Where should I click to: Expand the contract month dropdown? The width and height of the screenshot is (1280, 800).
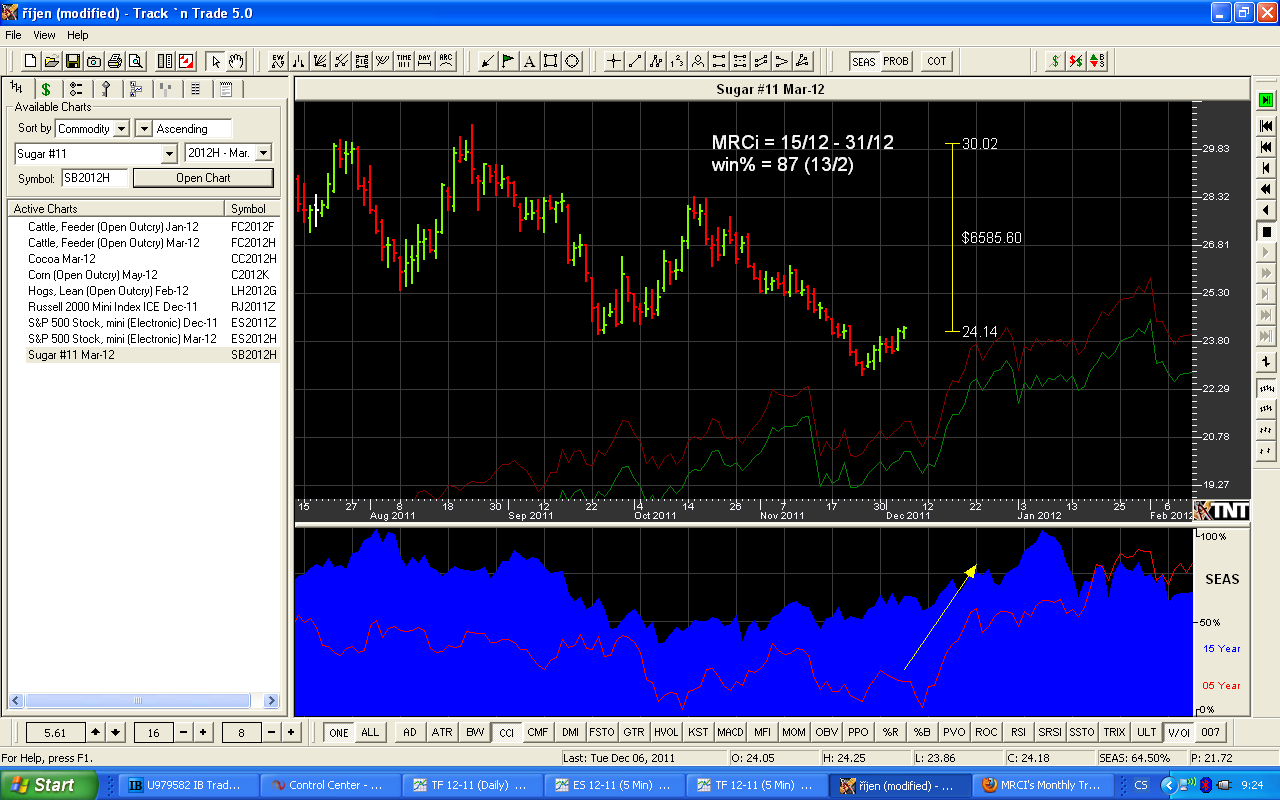point(263,153)
